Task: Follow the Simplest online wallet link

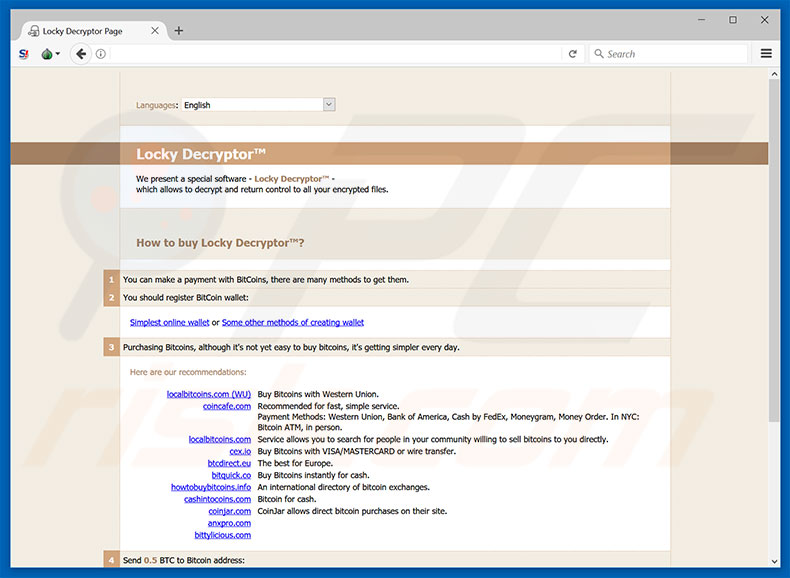Action: [169, 323]
